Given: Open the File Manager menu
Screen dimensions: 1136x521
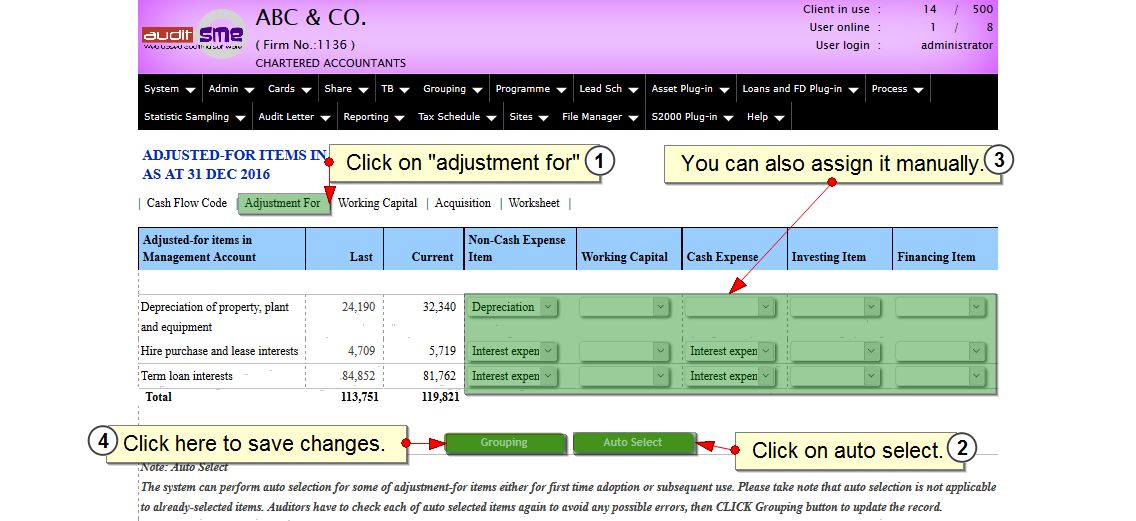Looking at the screenshot, I should click(599, 117).
